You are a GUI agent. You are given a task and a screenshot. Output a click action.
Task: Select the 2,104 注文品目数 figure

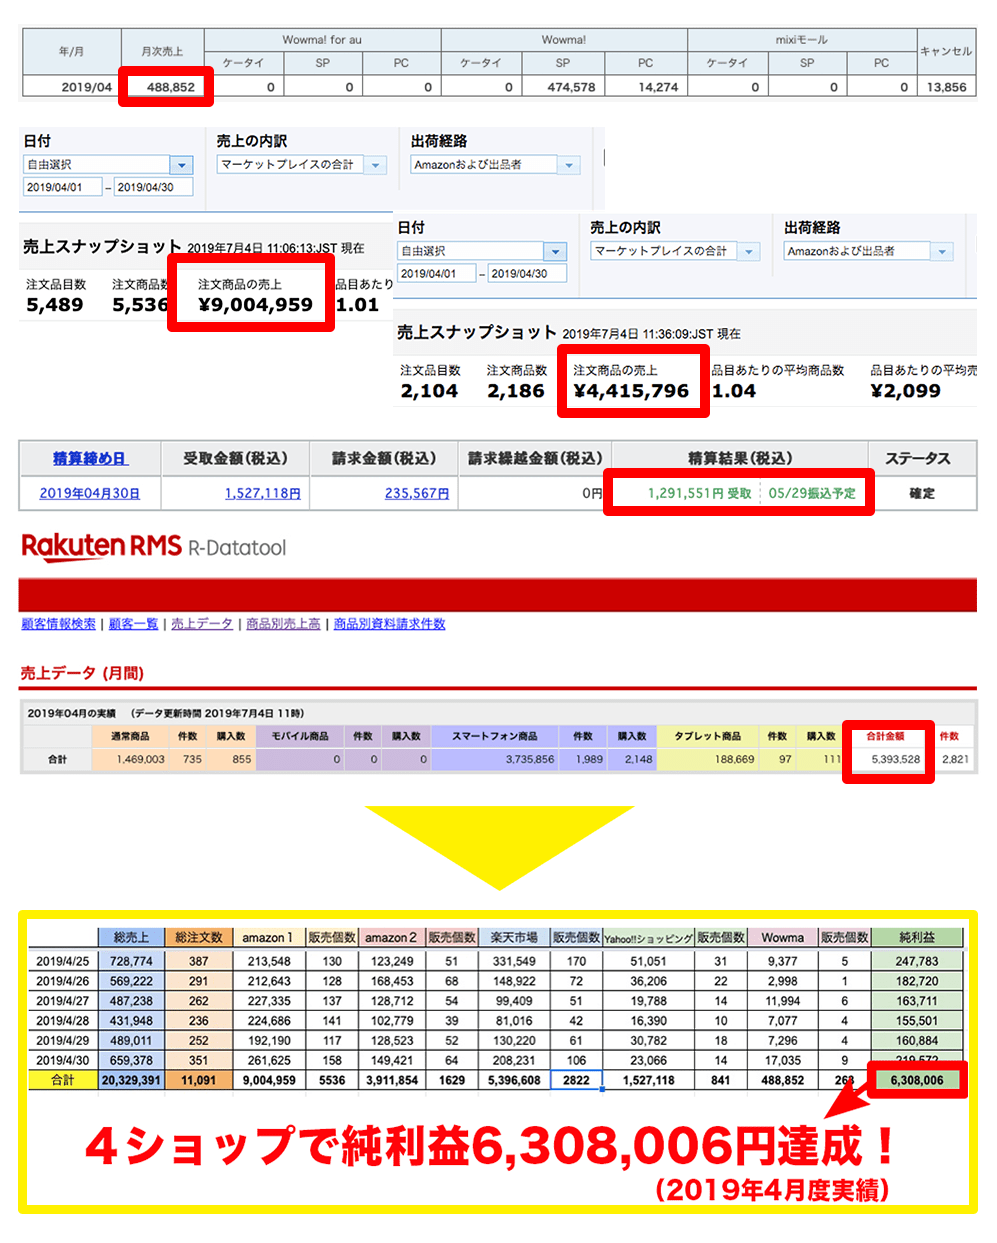pyautogui.click(x=429, y=391)
